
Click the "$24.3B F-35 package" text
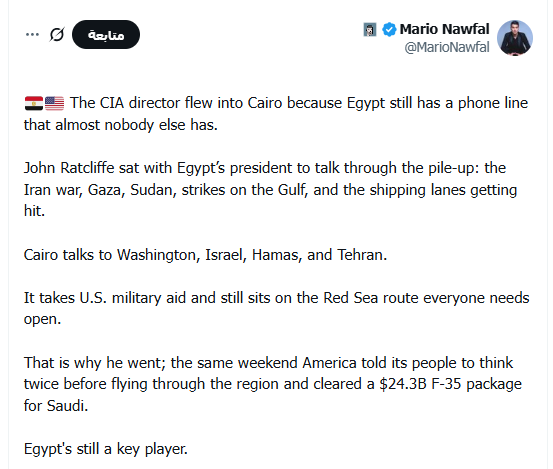coord(450,384)
